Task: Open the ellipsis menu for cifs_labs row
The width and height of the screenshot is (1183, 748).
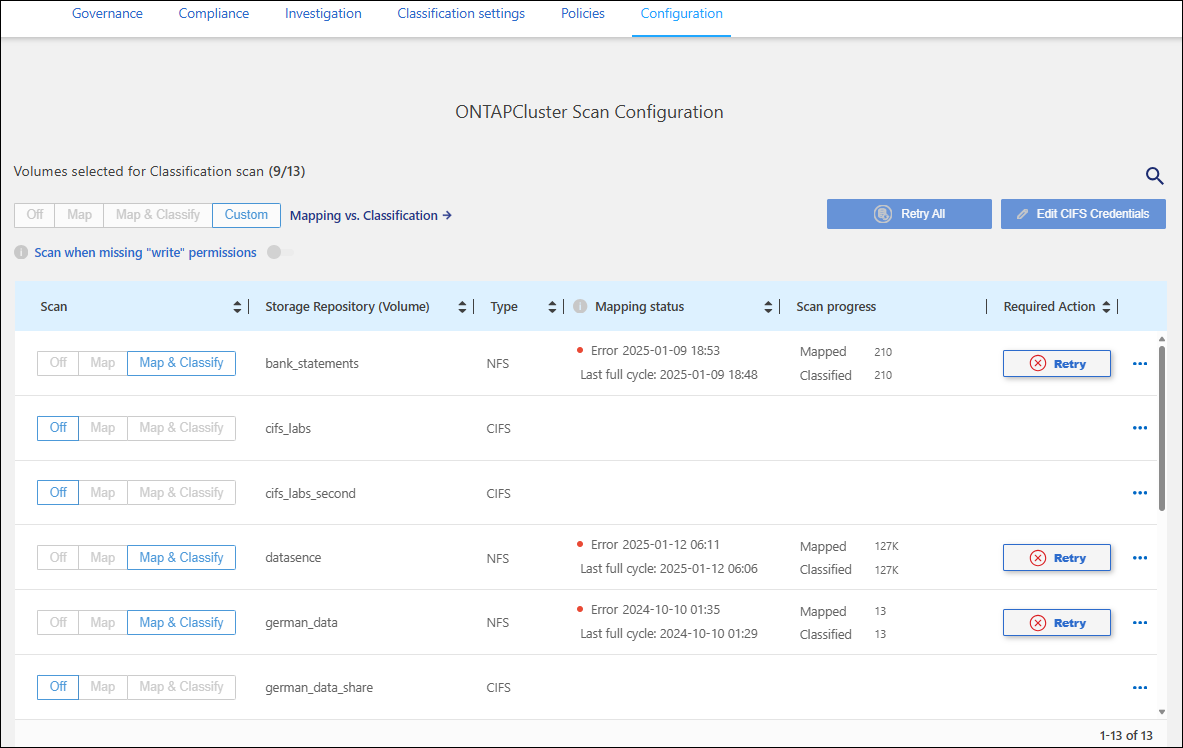Action: tap(1139, 427)
